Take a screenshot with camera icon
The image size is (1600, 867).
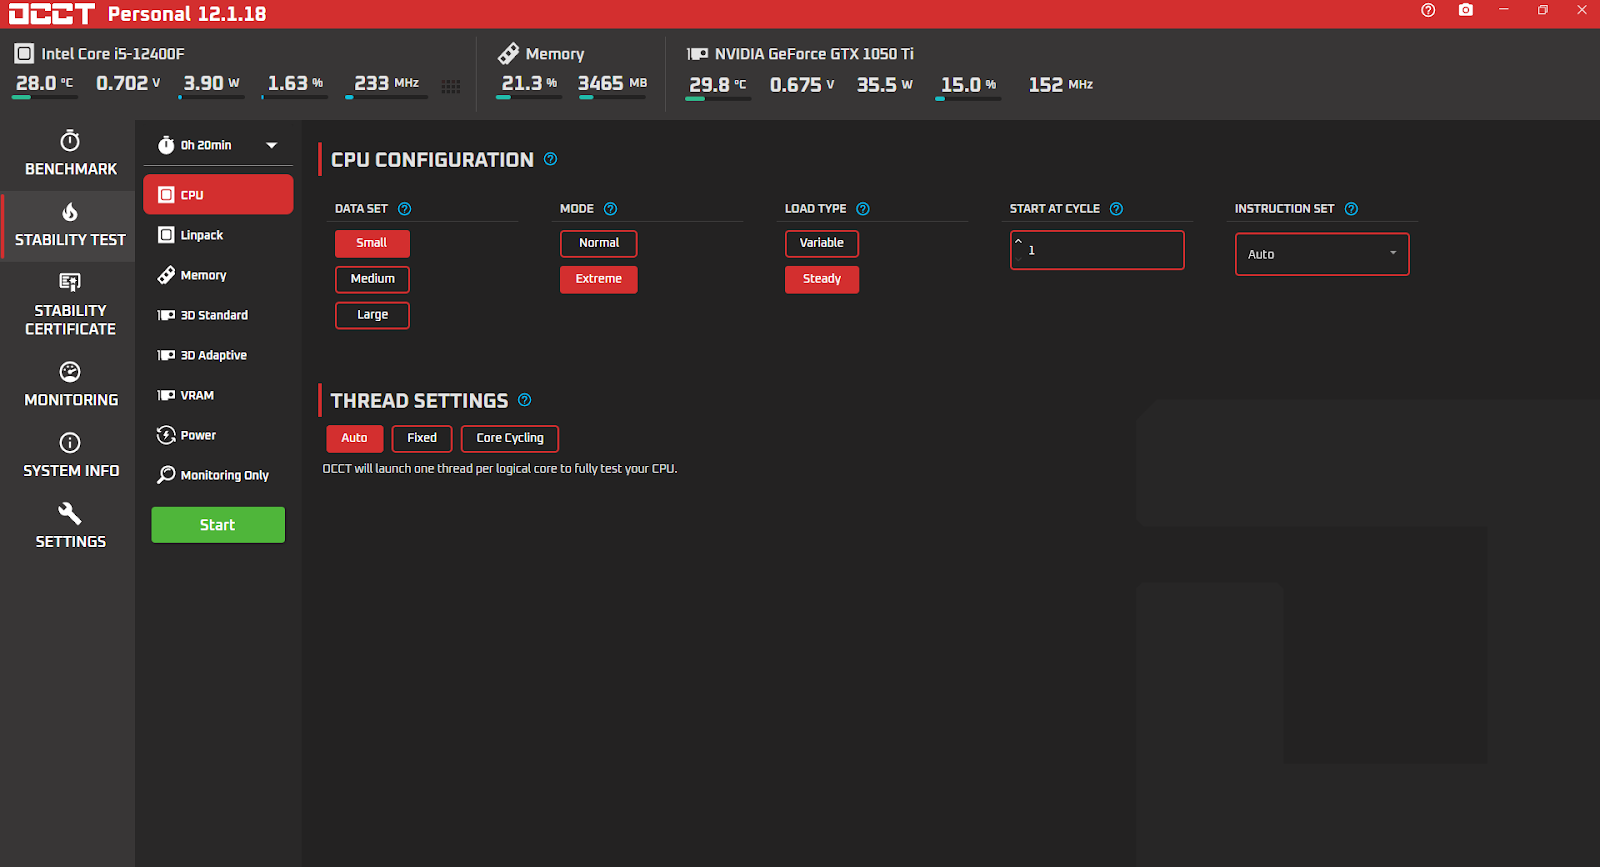point(1466,10)
